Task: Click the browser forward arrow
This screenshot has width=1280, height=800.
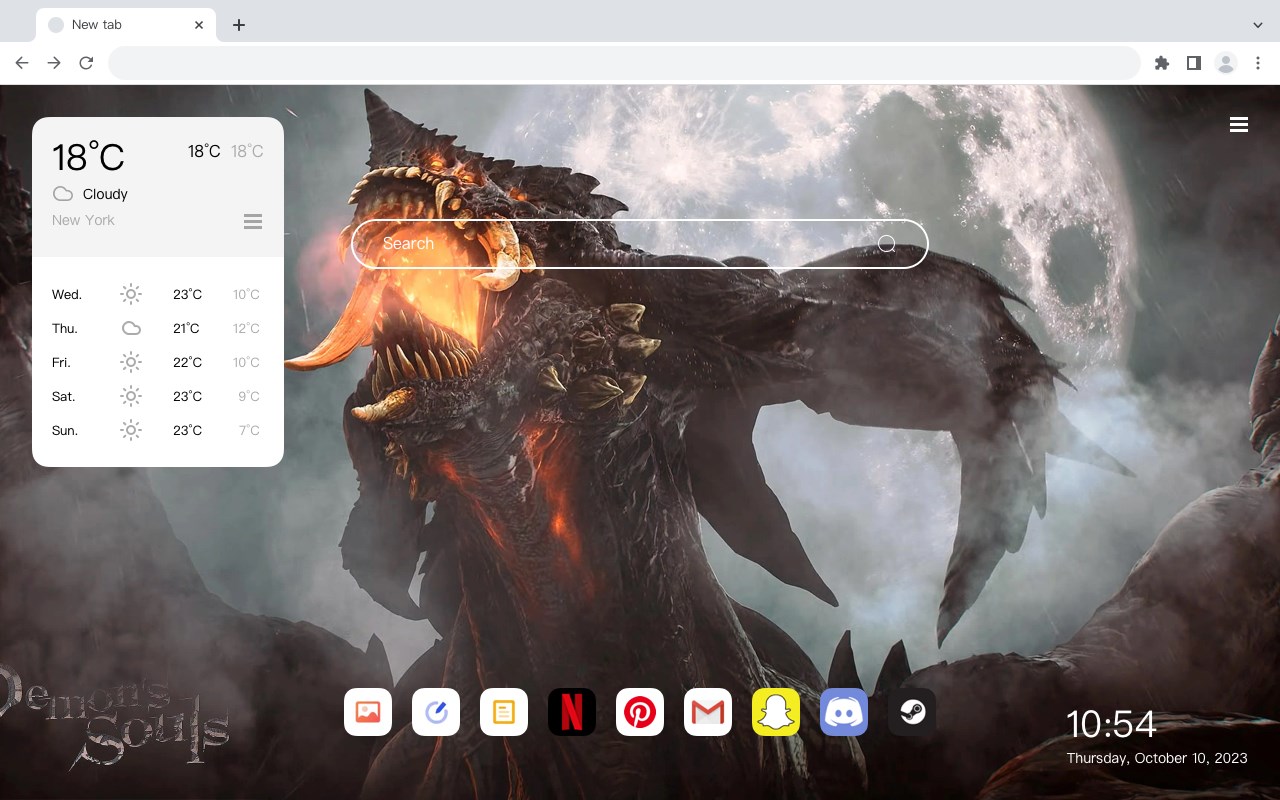Action: point(54,63)
